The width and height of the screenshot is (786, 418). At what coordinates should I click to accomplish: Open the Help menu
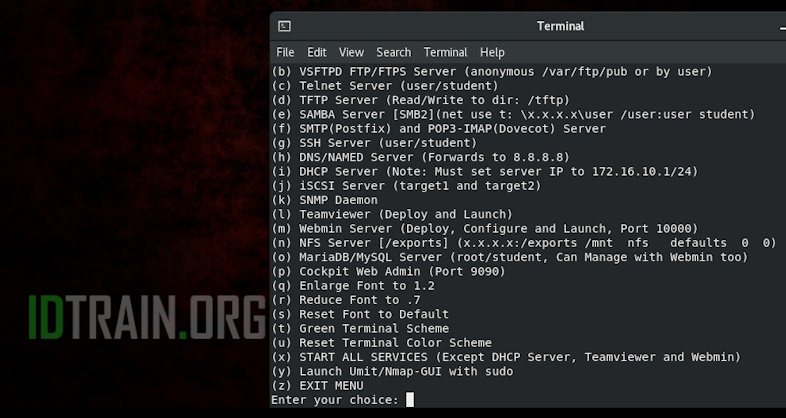tap(492, 52)
